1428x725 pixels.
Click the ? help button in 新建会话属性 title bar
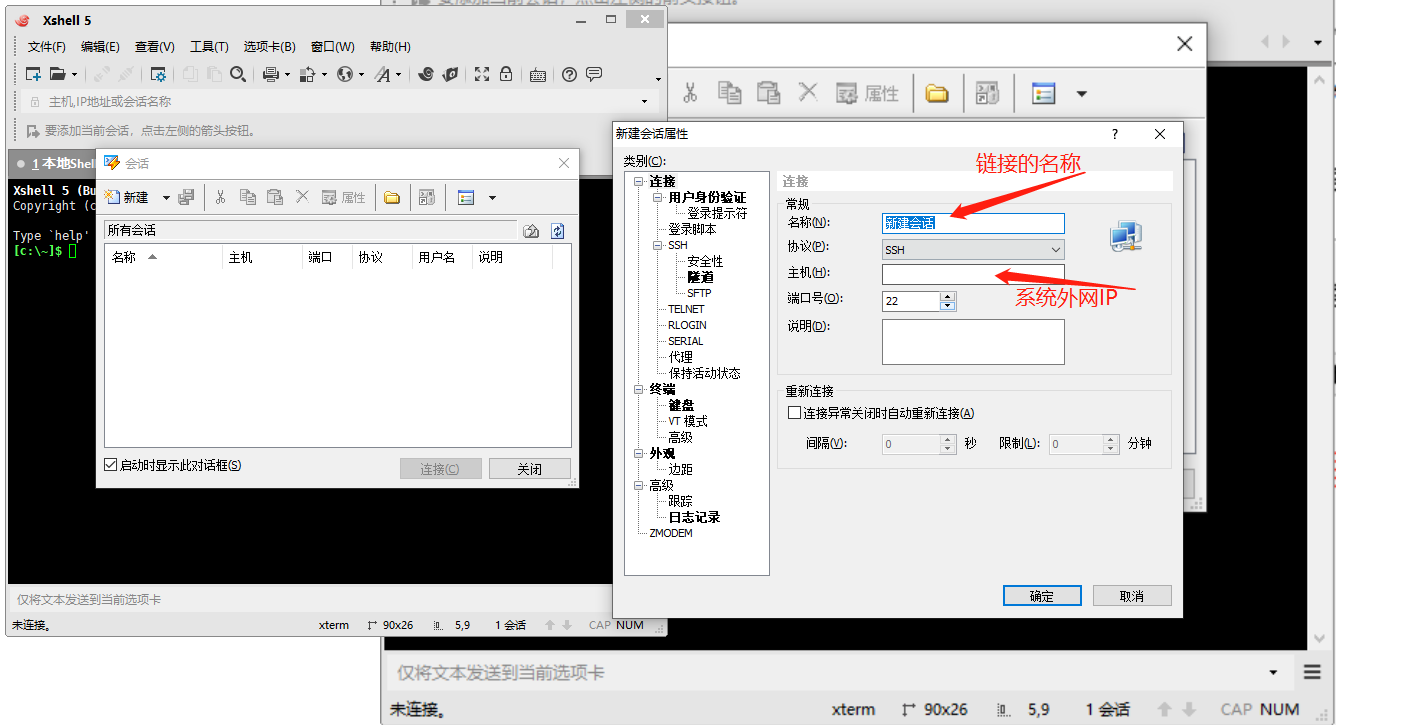1115,134
